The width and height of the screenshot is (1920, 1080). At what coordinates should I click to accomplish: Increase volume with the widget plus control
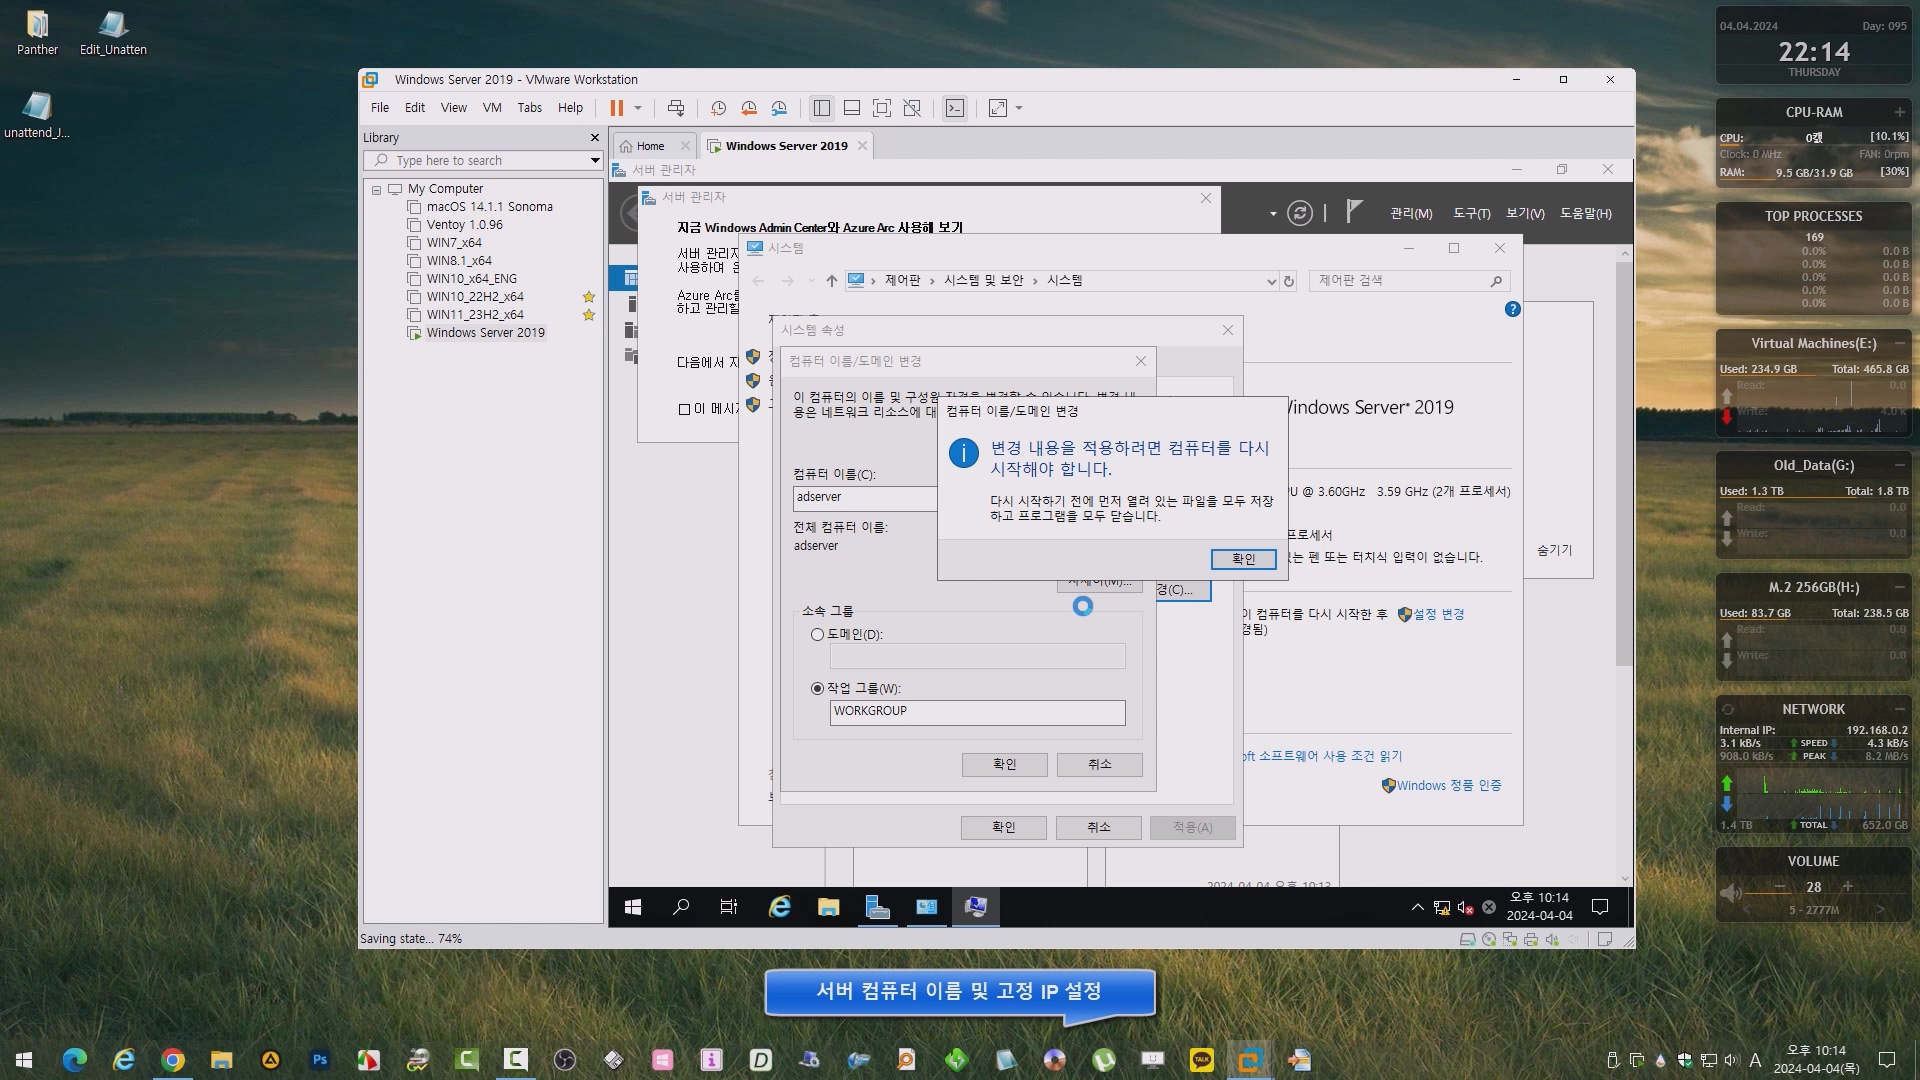1847,887
